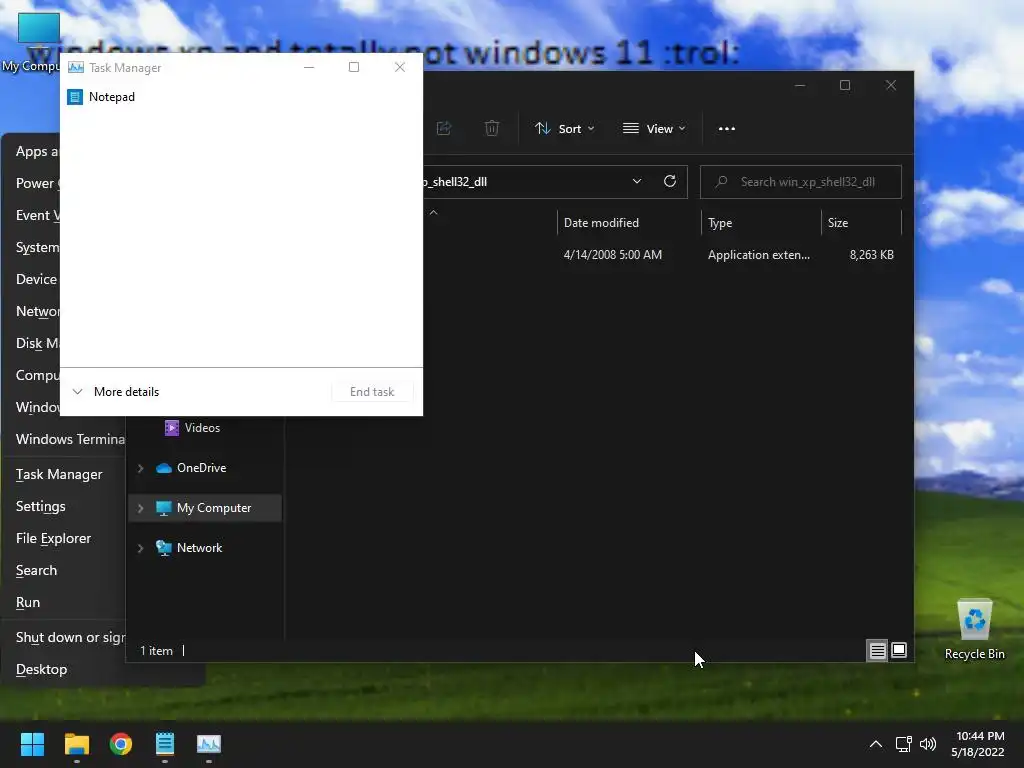Open volume tray icon

click(928, 744)
